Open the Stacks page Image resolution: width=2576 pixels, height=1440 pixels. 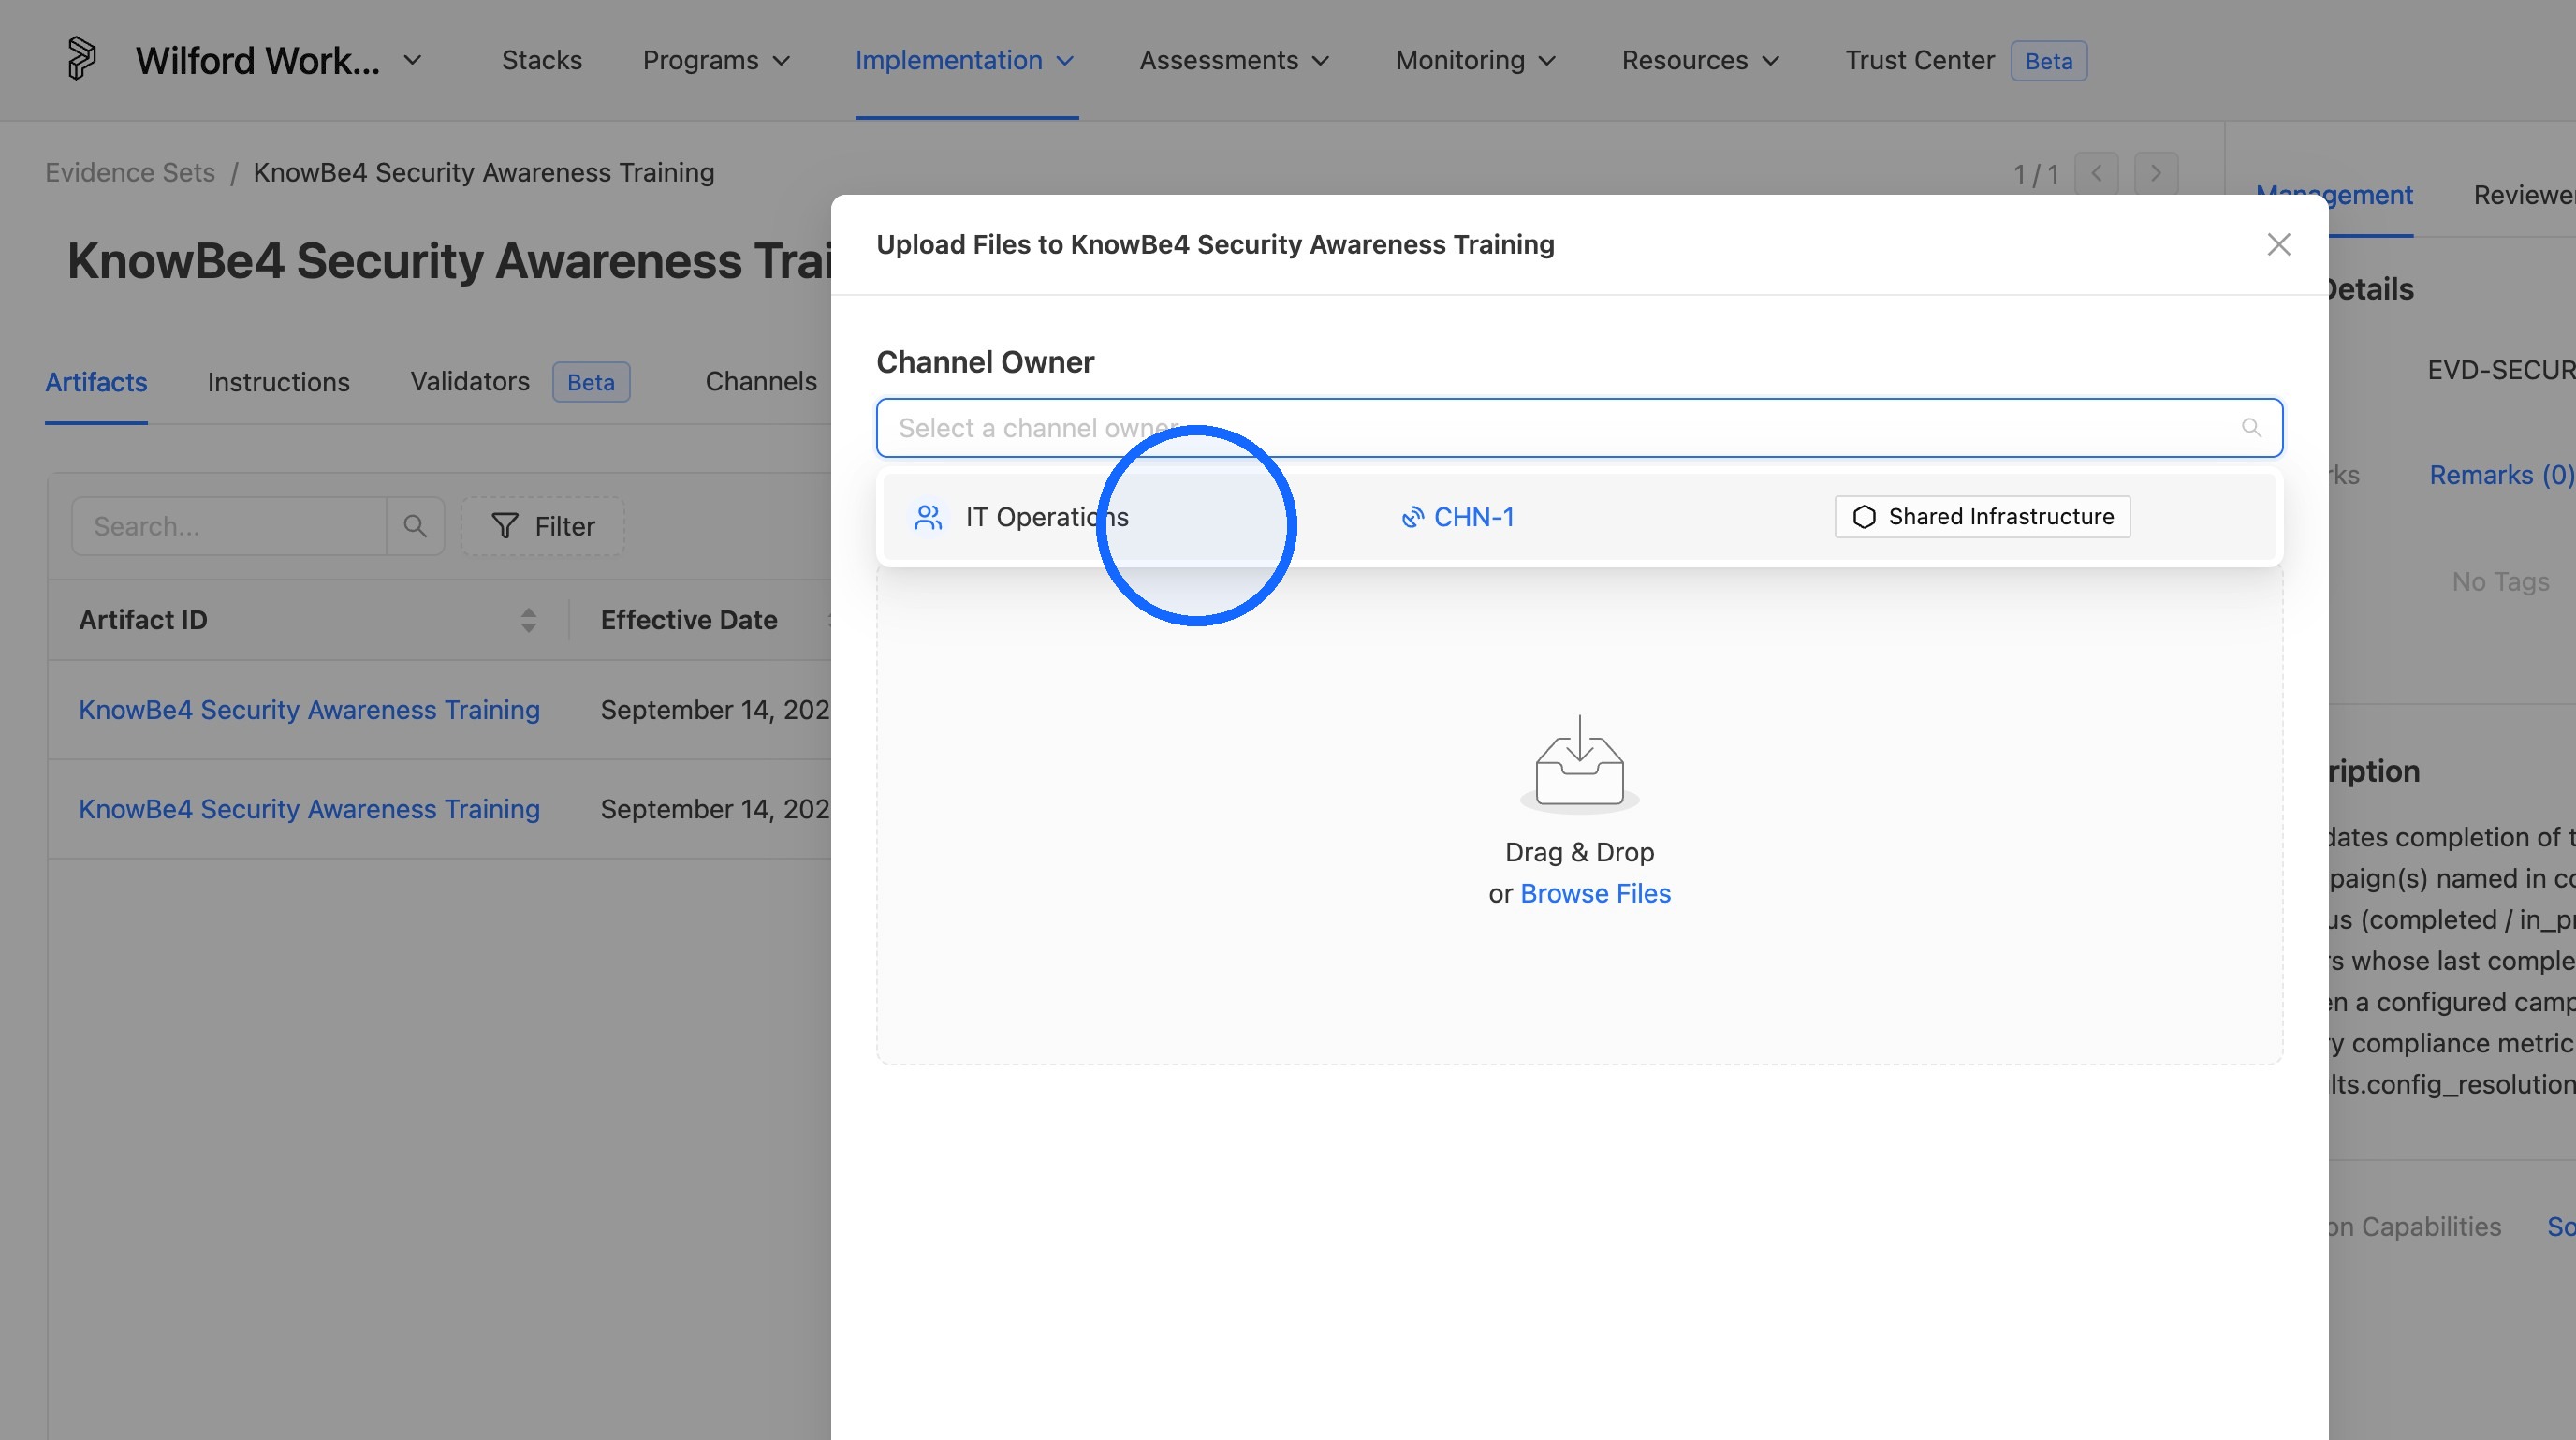tap(541, 60)
